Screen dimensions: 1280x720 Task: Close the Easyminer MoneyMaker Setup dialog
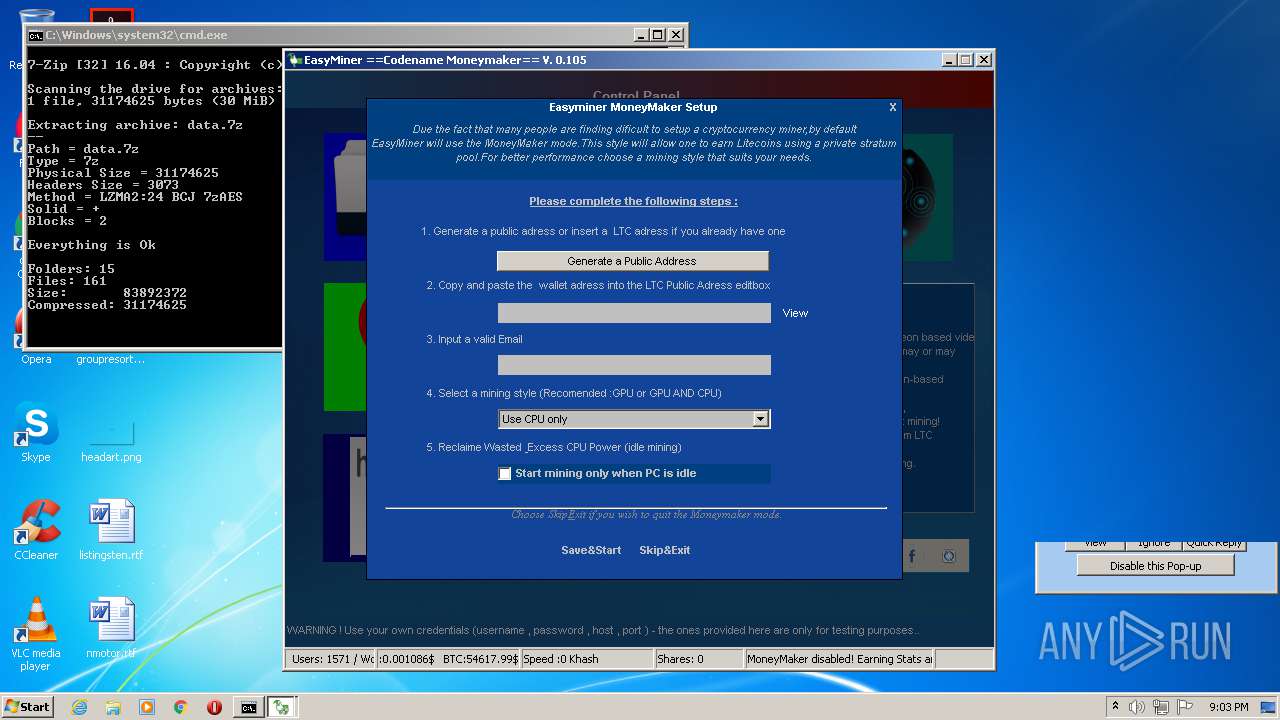point(893,106)
